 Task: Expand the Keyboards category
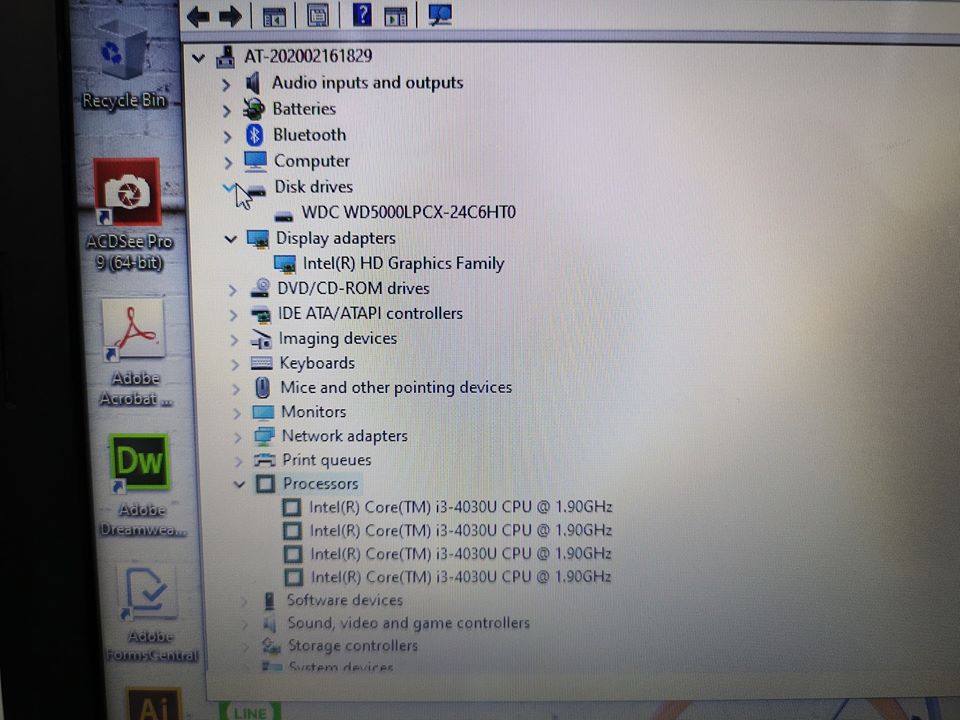pos(234,363)
